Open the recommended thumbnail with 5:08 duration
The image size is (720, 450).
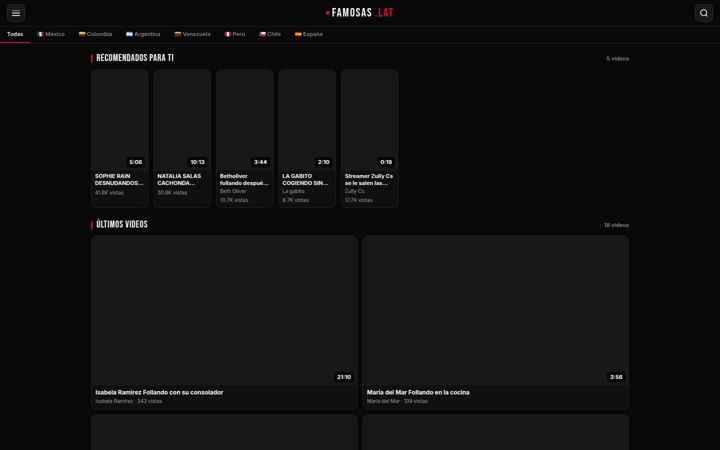coord(120,120)
